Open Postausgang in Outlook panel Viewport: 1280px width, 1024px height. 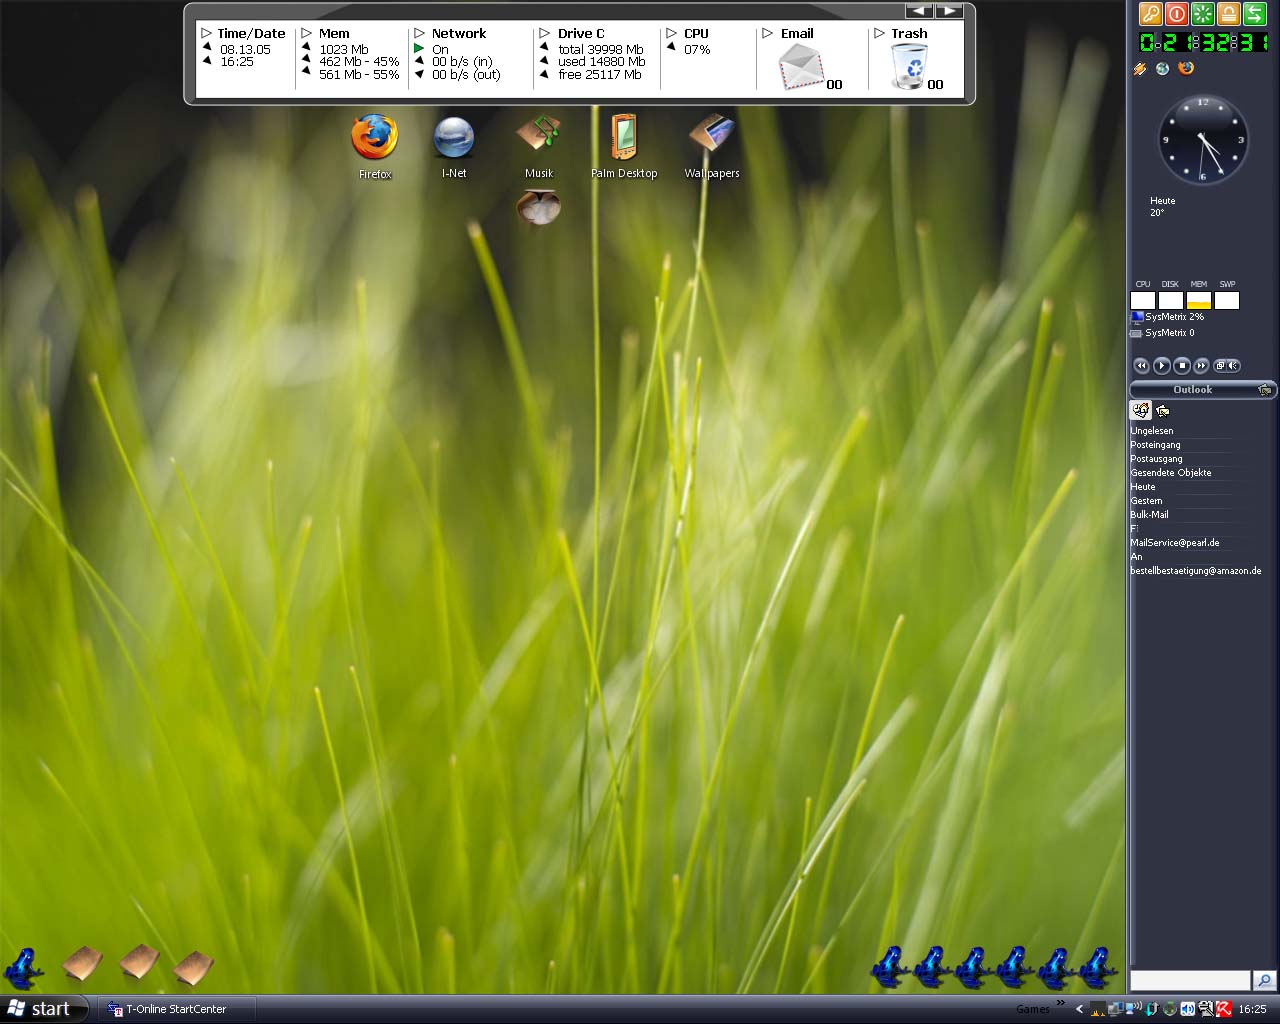click(1156, 459)
